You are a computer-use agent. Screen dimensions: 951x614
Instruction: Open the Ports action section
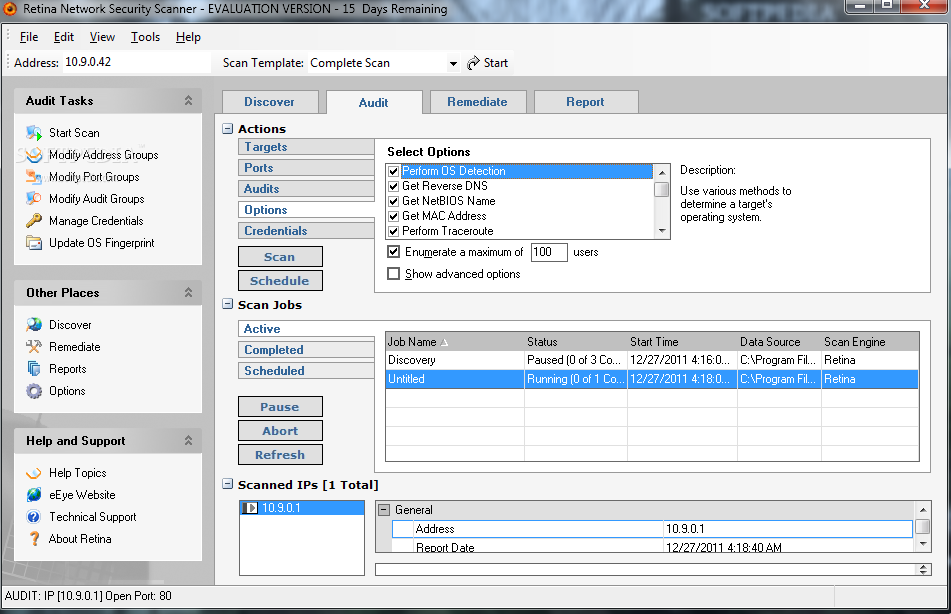click(x=306, y=168)
